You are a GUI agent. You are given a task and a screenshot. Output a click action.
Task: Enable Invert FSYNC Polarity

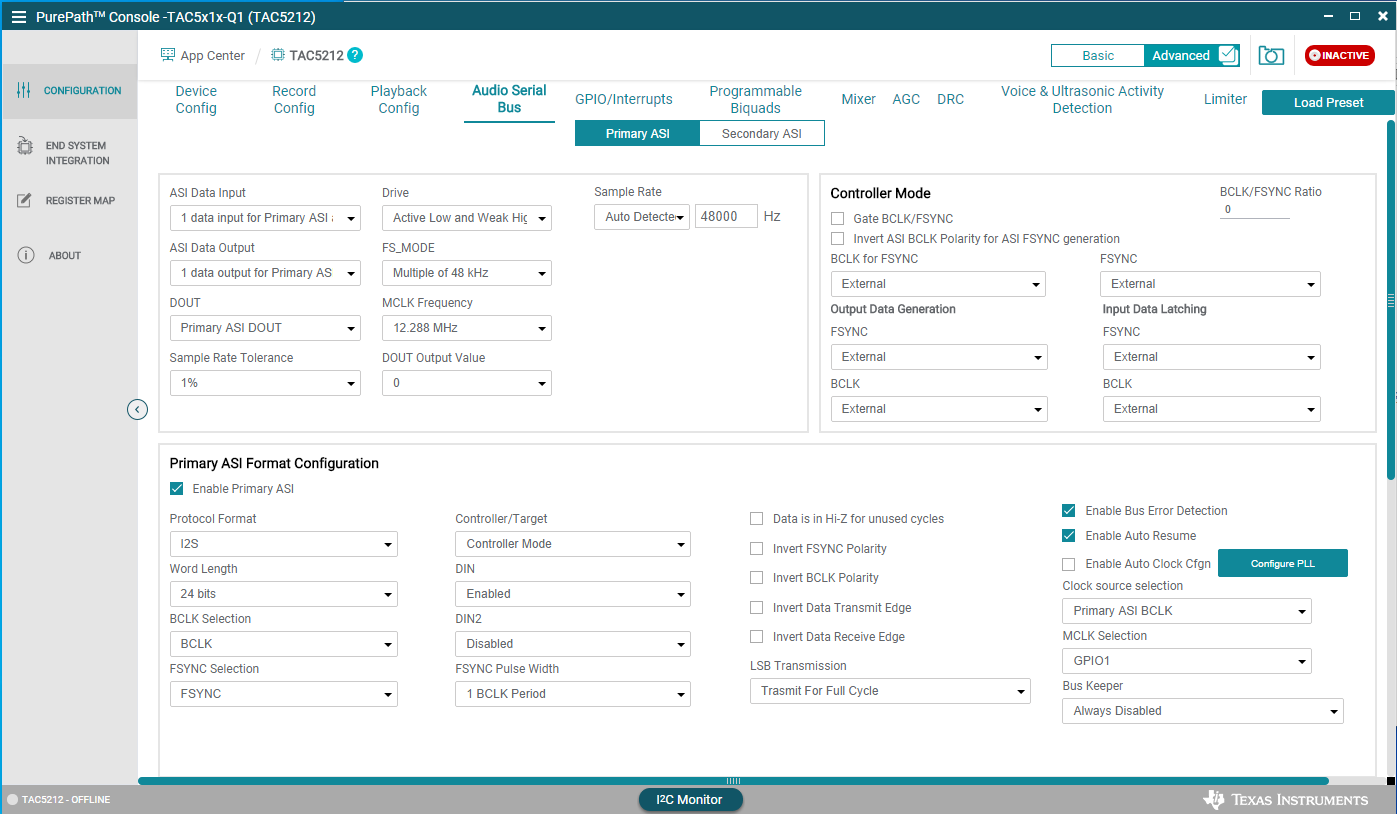757,549
